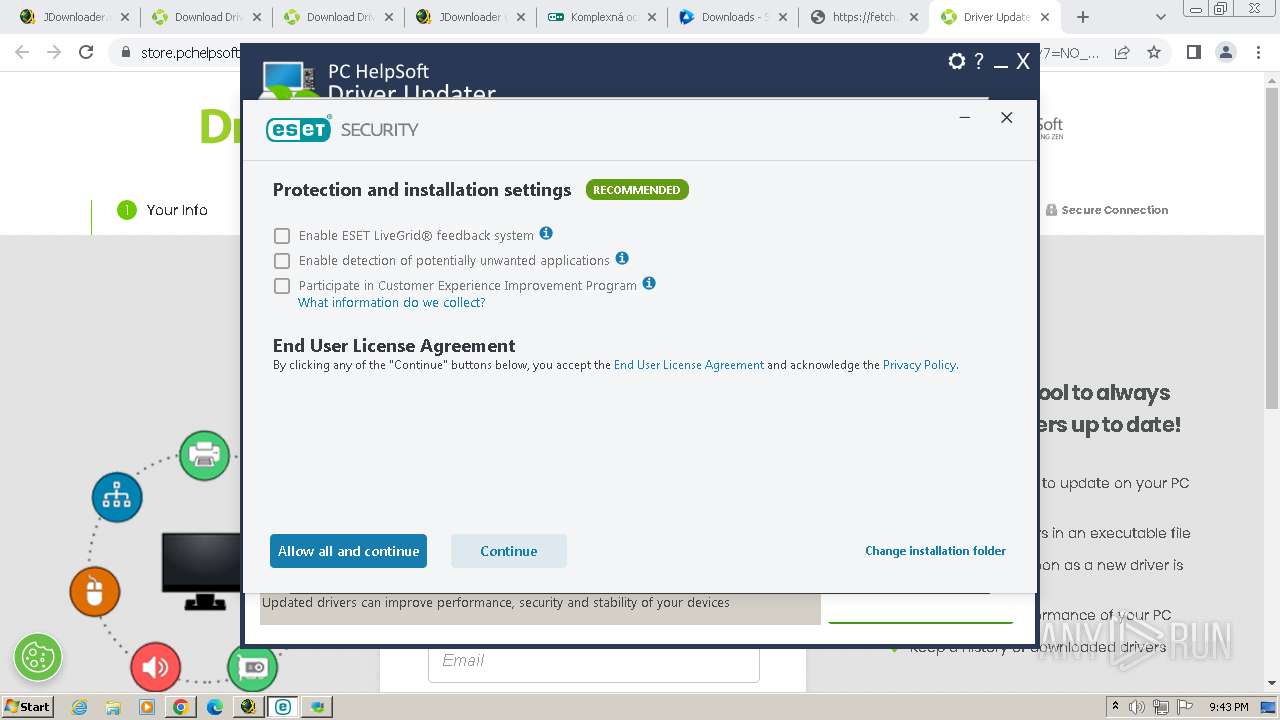Share this page icon
The height and width of the screenshot is (720, 1280).
(1122, 52)
